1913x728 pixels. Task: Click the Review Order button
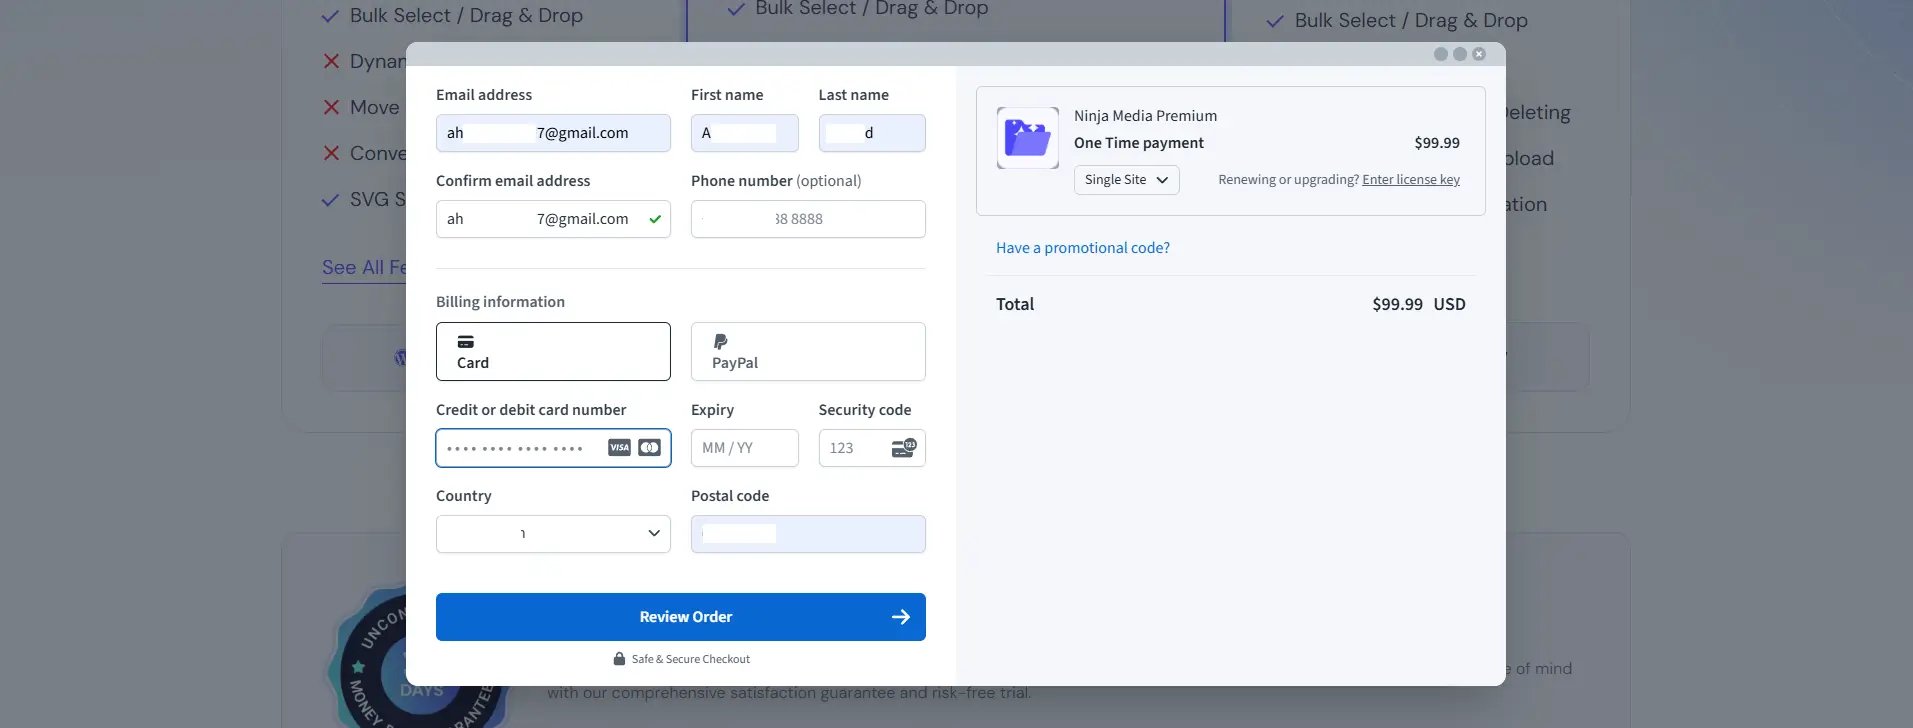pos(681,617)
